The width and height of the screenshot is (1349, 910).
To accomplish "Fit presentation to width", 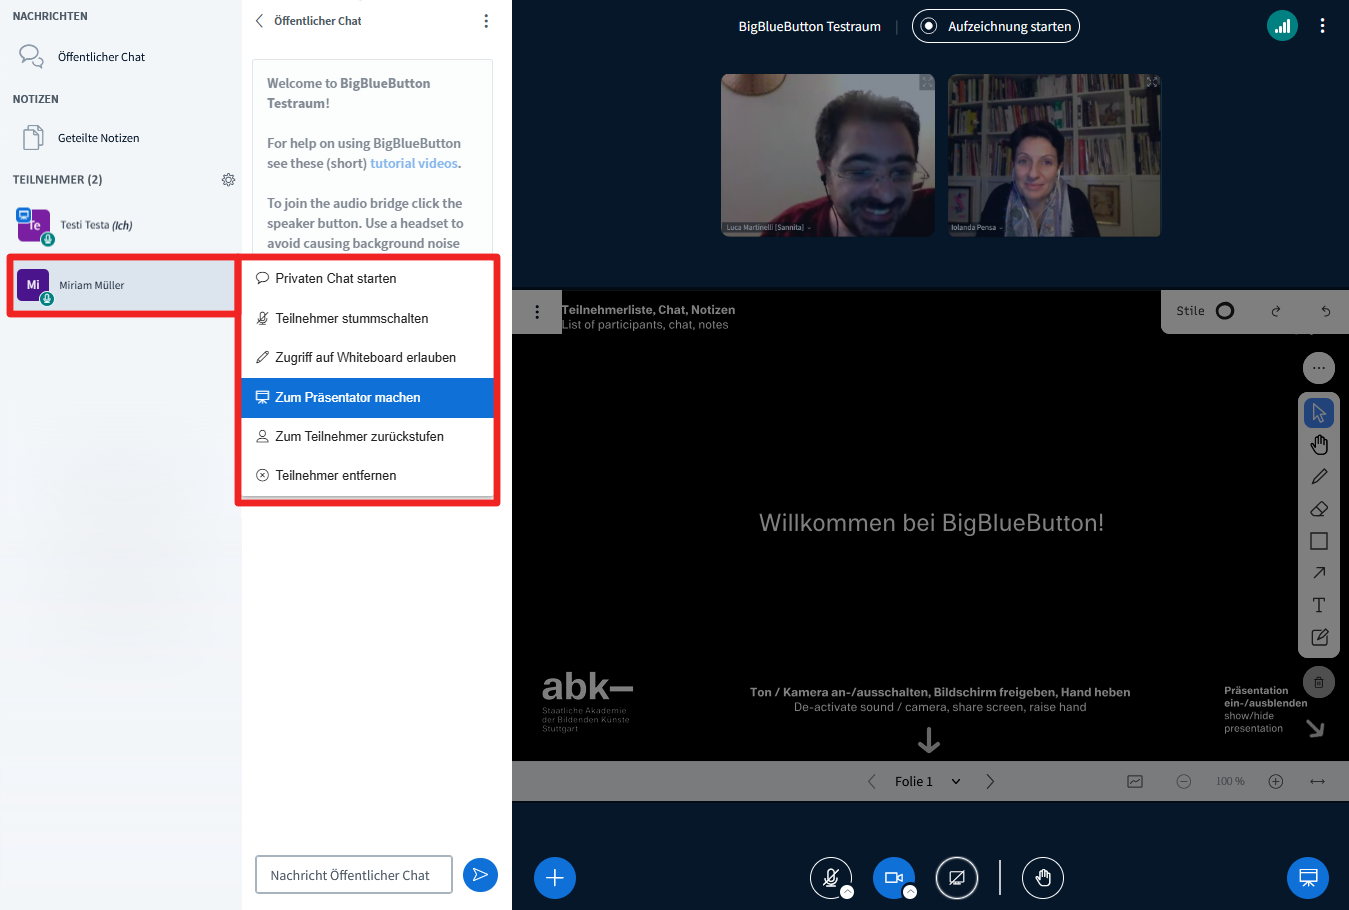I will 1318,781.
